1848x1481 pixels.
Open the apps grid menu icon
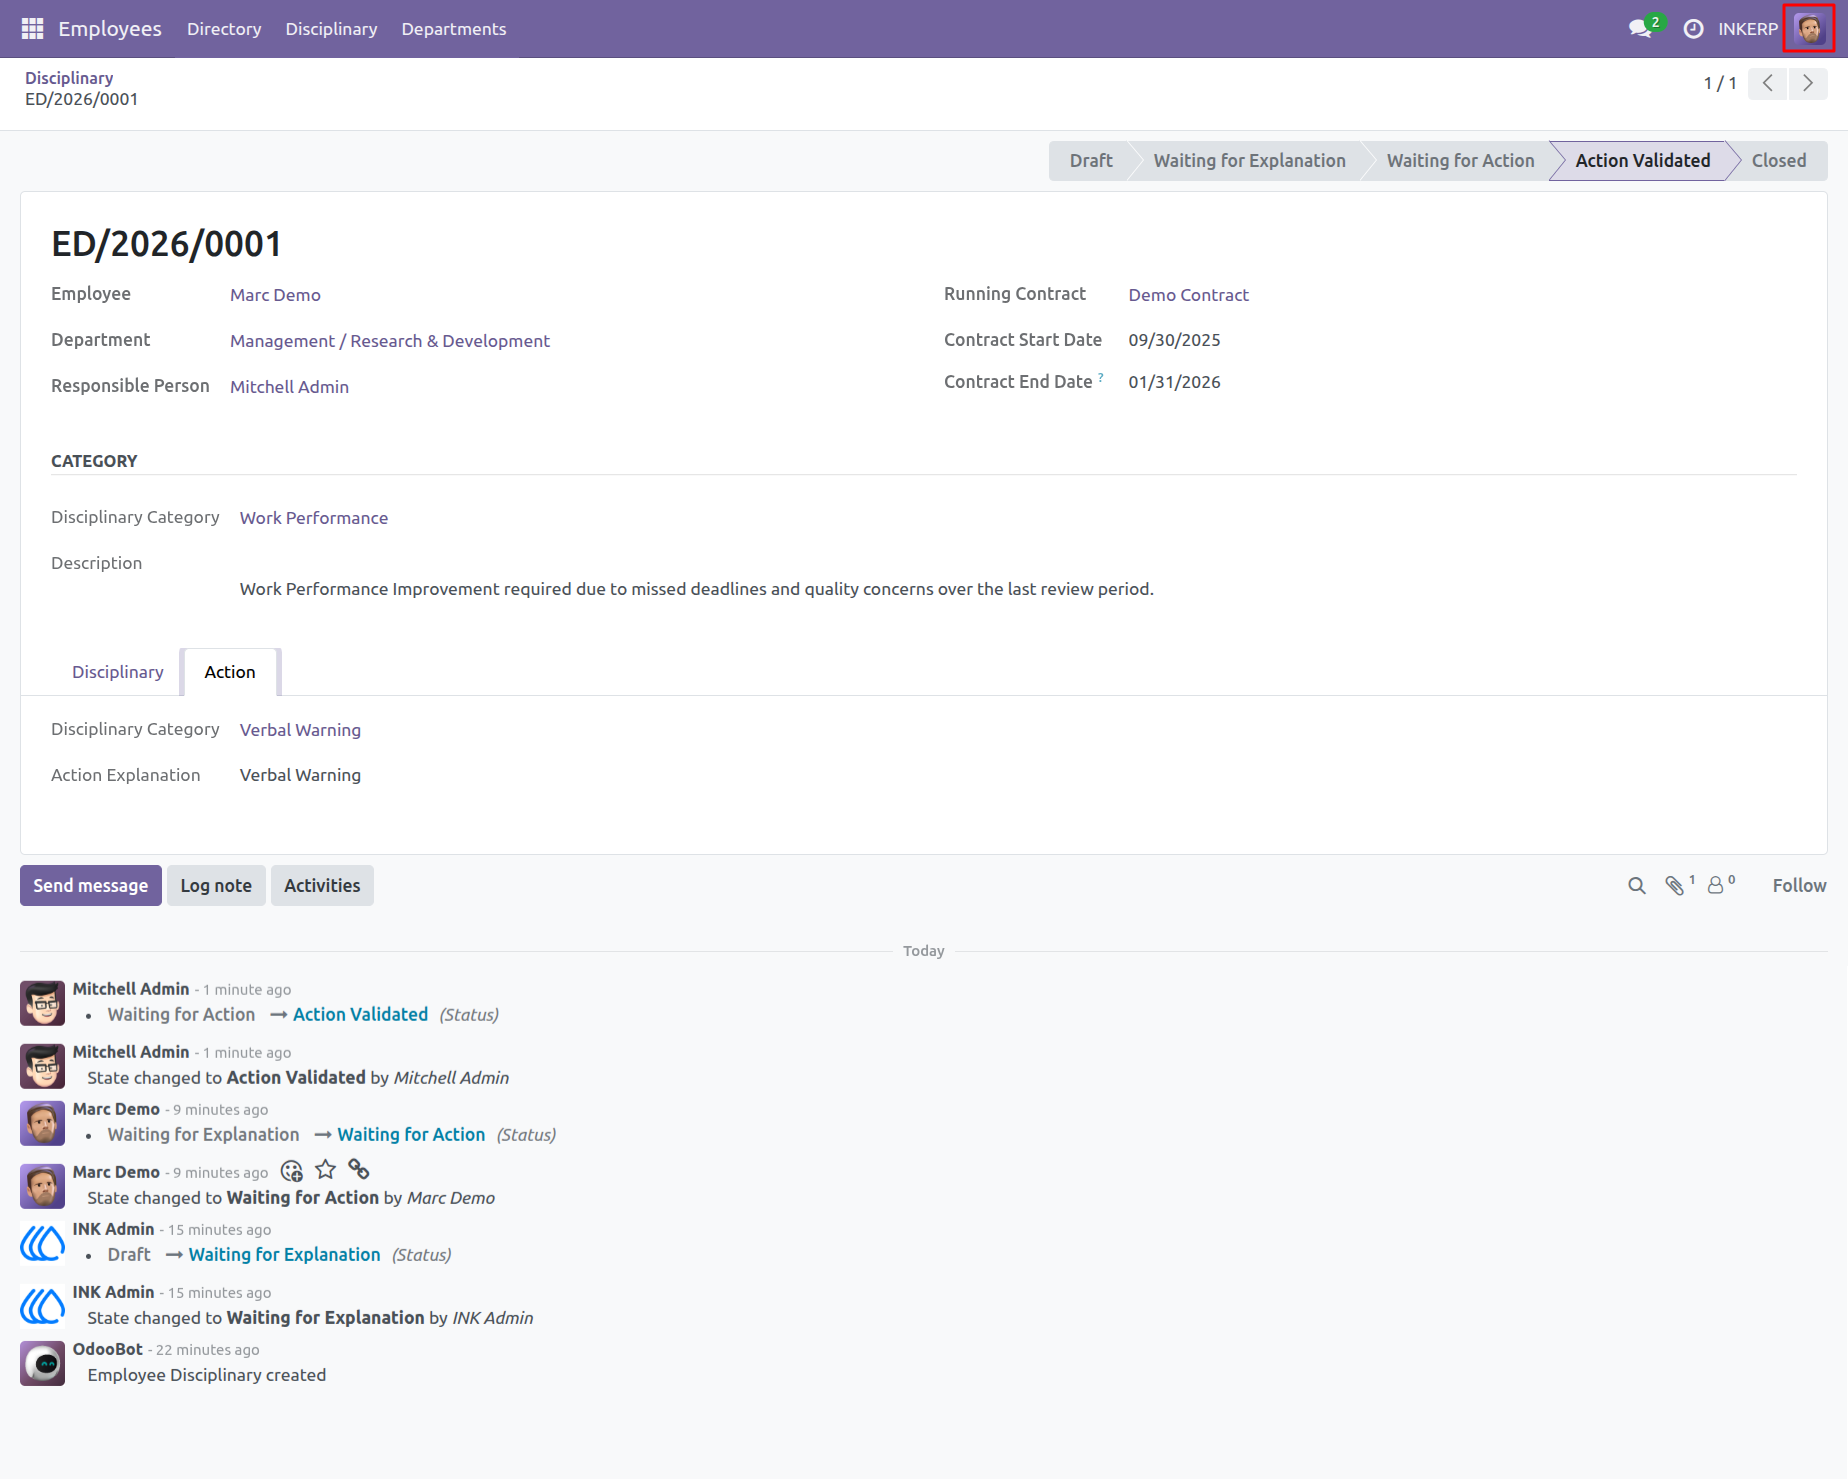click(32, 29)
